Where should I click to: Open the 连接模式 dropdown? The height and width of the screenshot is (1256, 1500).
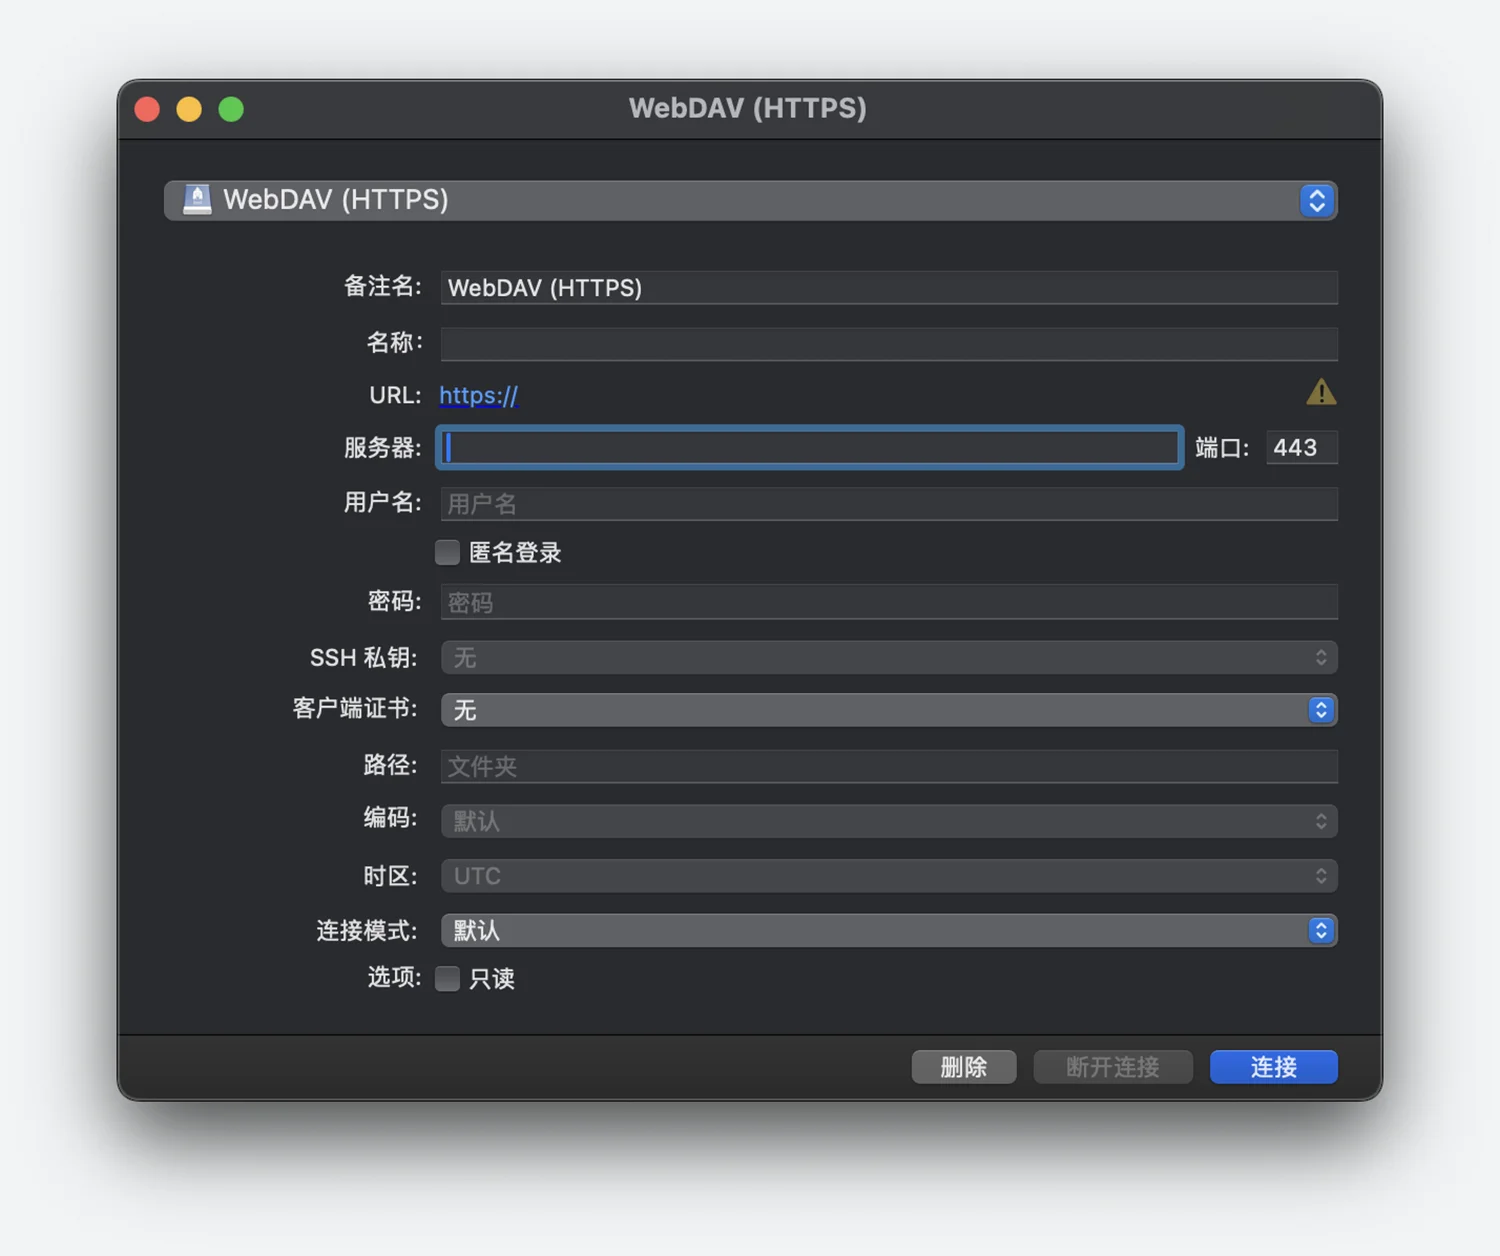889,931
